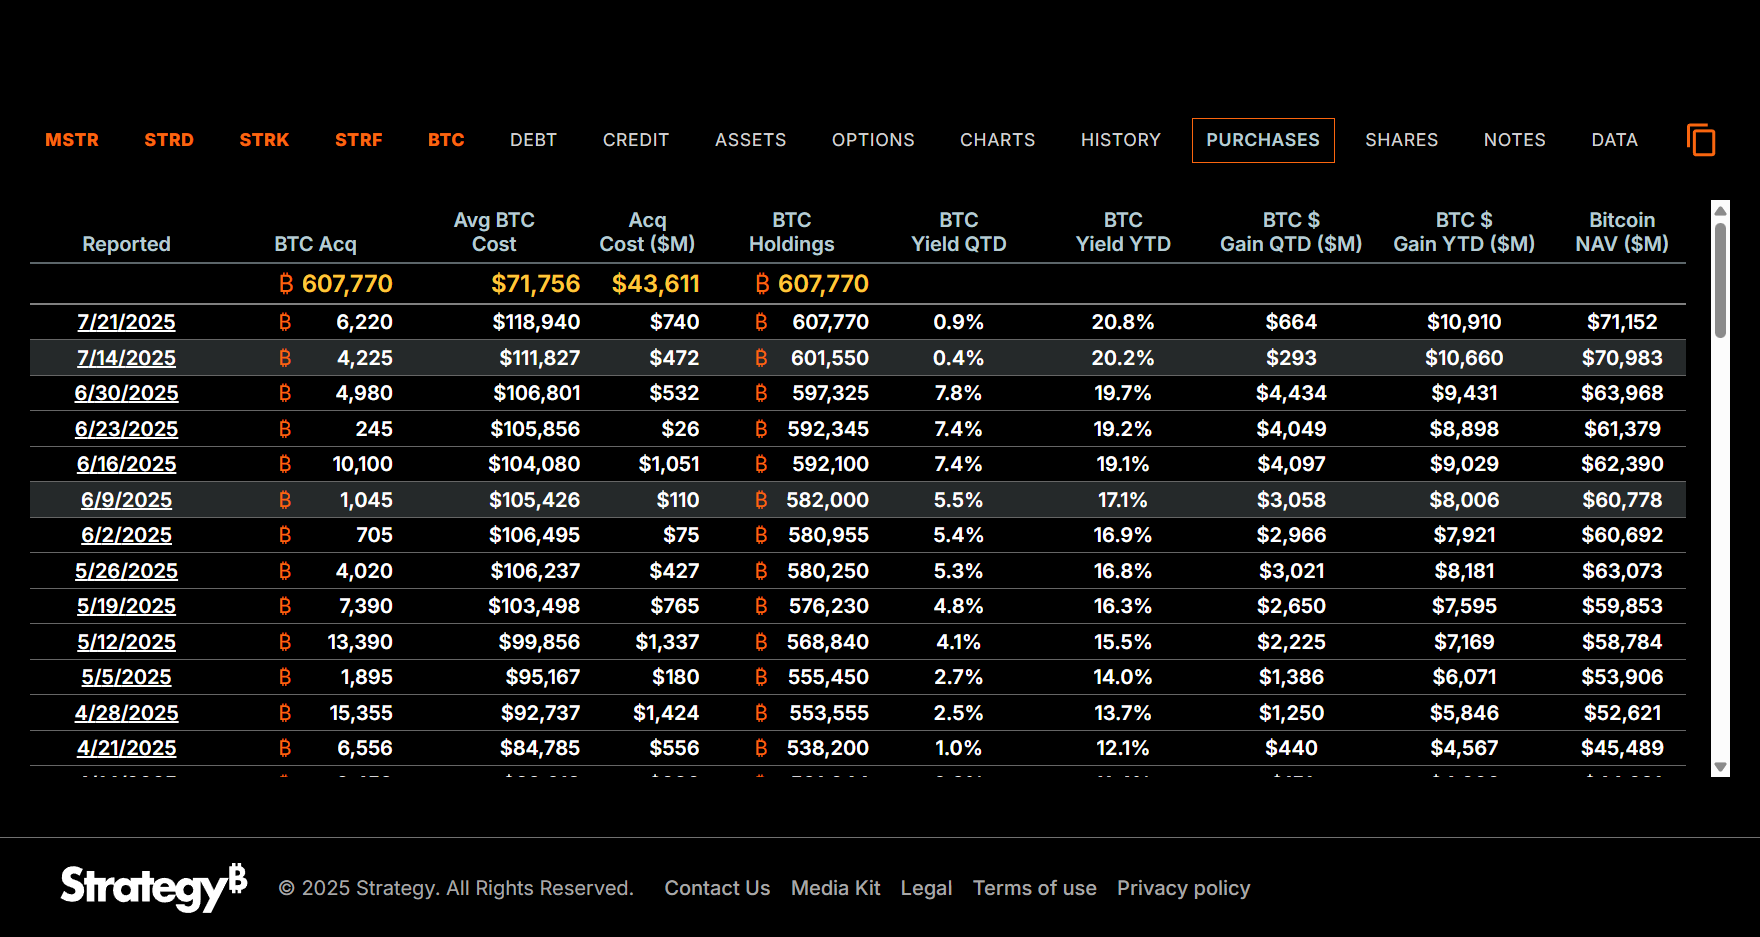This screenshot has height=937, width=1760.
Task: Open the DEBT tab
Action: tap(533, 140)
